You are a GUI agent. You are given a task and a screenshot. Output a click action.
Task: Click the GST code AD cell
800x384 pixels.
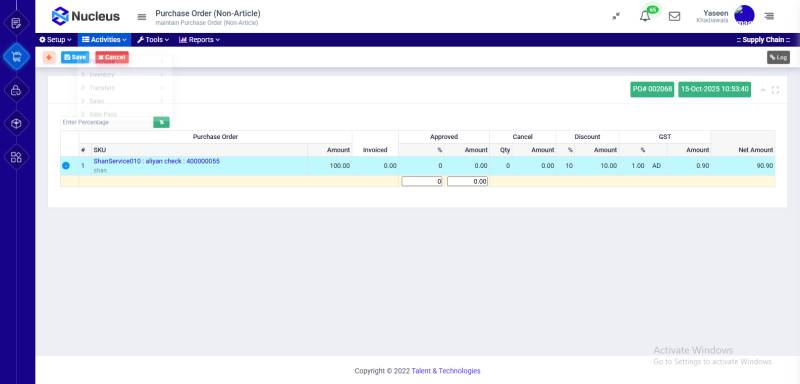tap(657, 166)
